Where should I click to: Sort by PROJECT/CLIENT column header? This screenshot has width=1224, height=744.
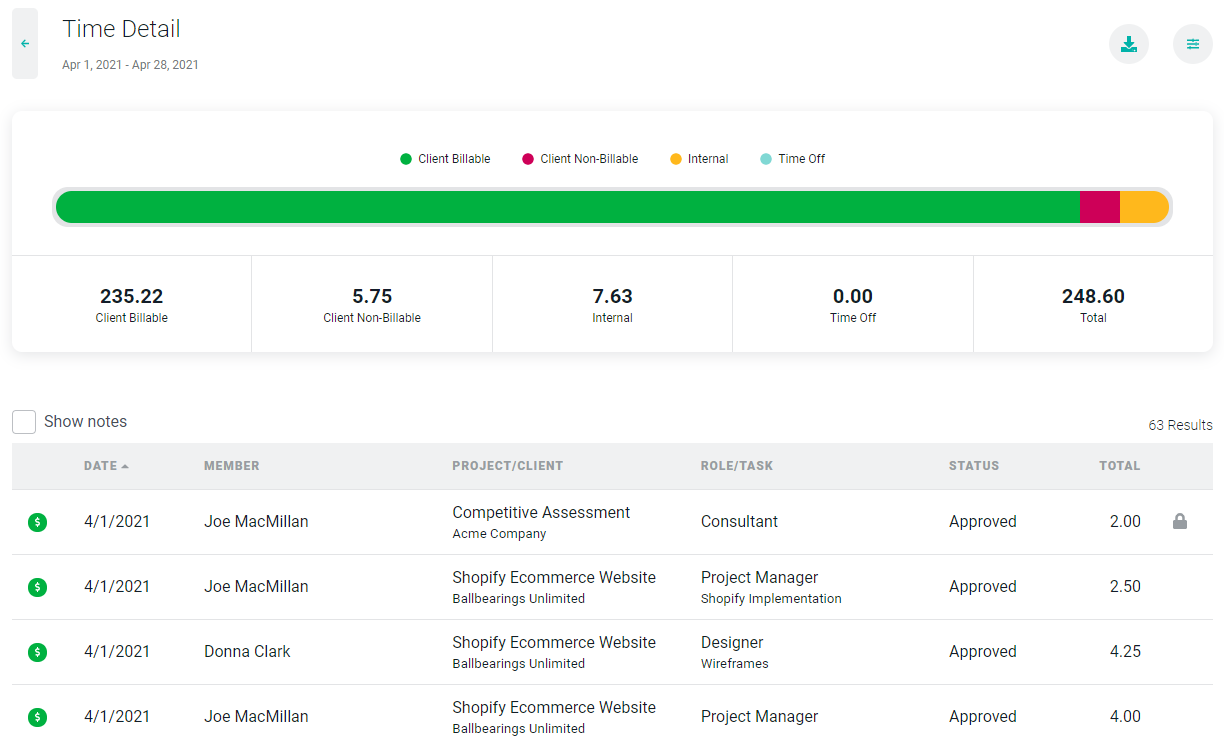pyautogui.click(x=508, y=466)
